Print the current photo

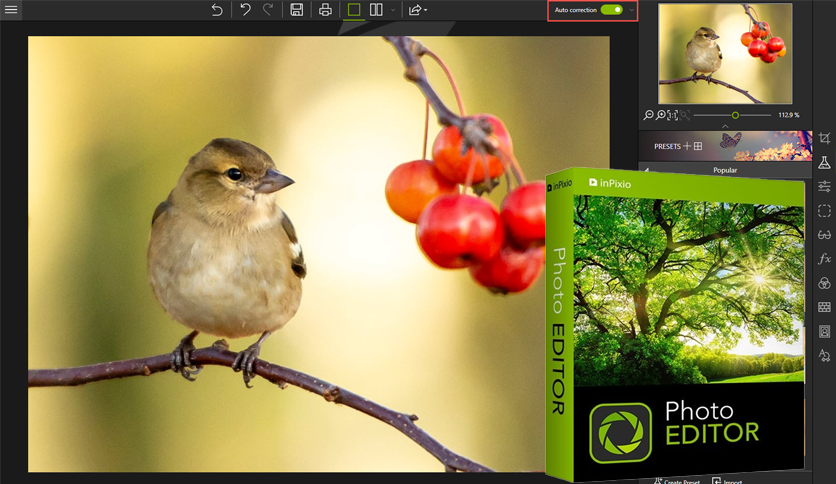click(325, 10)
